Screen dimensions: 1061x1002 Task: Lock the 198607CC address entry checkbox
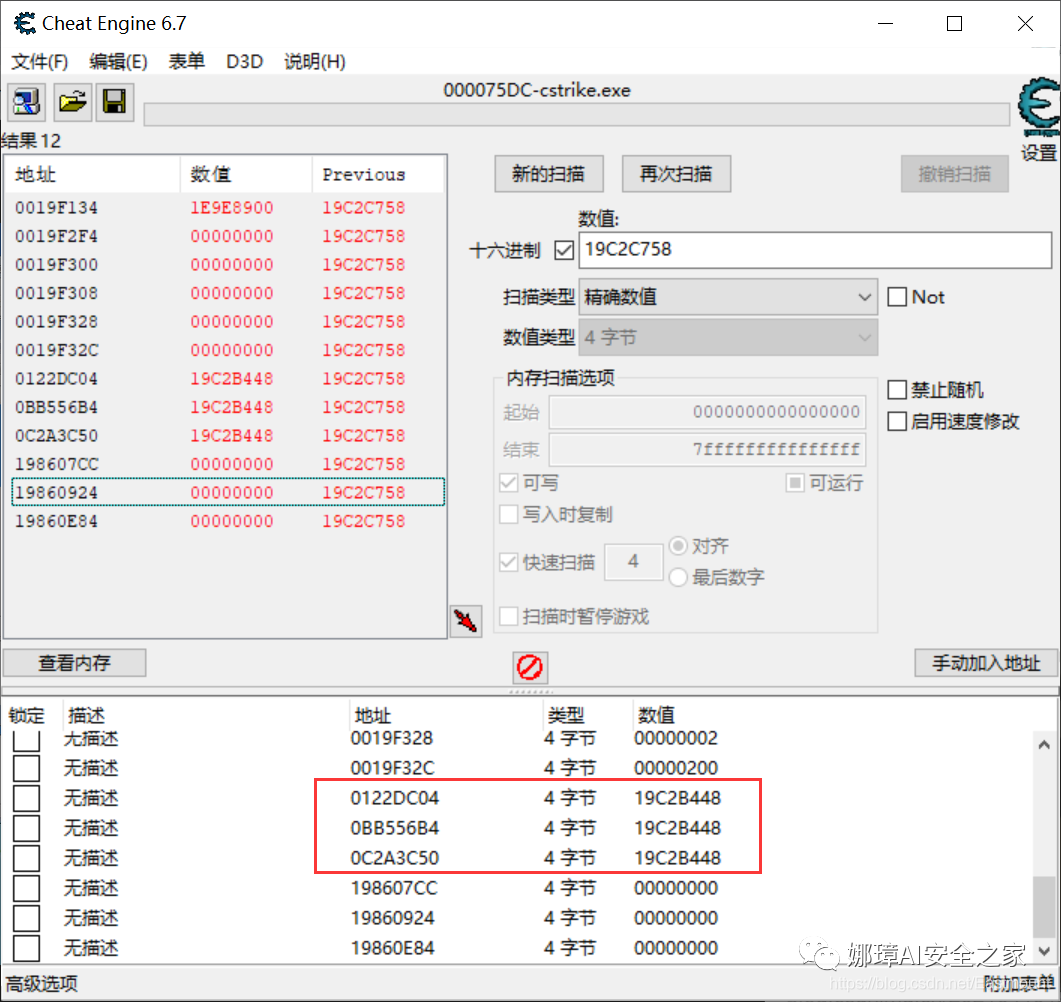pyautogui.click(x=26, y=888)
